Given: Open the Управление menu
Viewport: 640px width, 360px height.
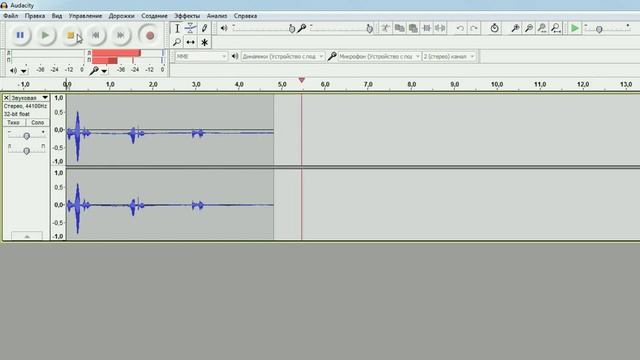Looking at the screenshot, I should [85, 16].
